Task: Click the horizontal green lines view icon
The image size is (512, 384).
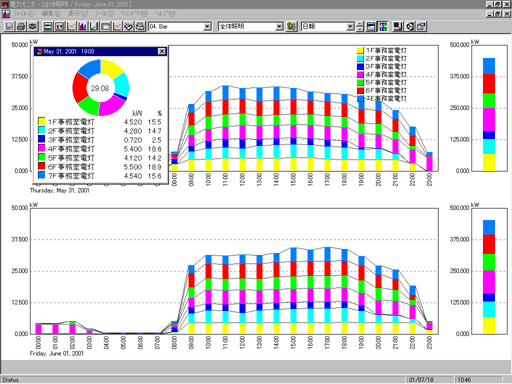Action: tap(48, 26)
